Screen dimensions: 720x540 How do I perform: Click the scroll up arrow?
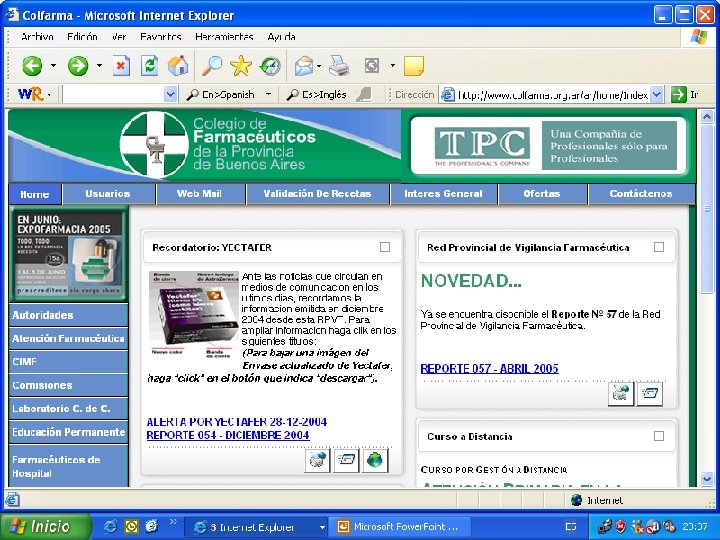pos(707,117)
